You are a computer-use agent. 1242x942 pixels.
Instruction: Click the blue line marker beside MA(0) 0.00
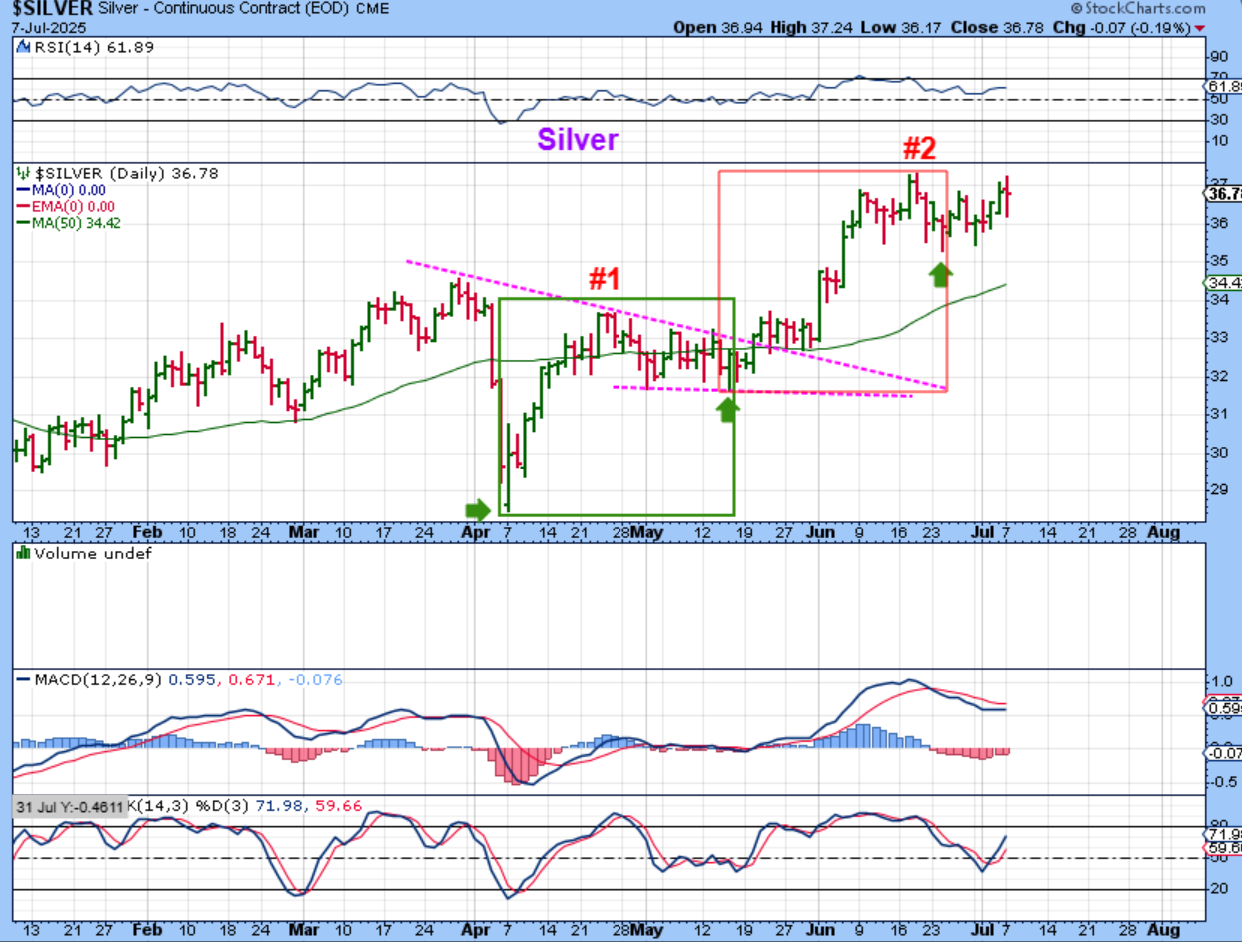[x=24, y=190]
